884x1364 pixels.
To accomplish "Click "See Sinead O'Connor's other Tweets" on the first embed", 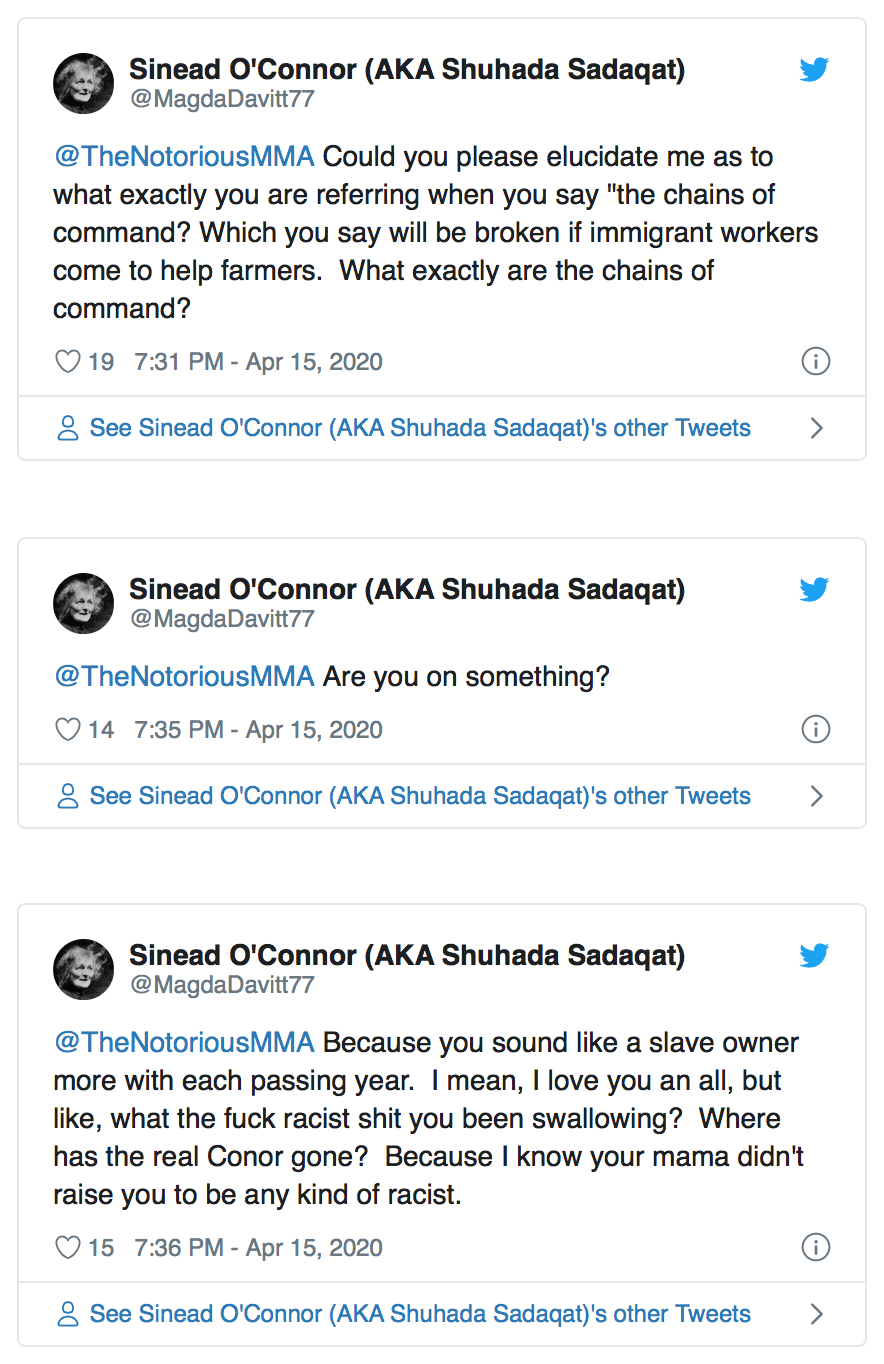I will click(420, 427).
